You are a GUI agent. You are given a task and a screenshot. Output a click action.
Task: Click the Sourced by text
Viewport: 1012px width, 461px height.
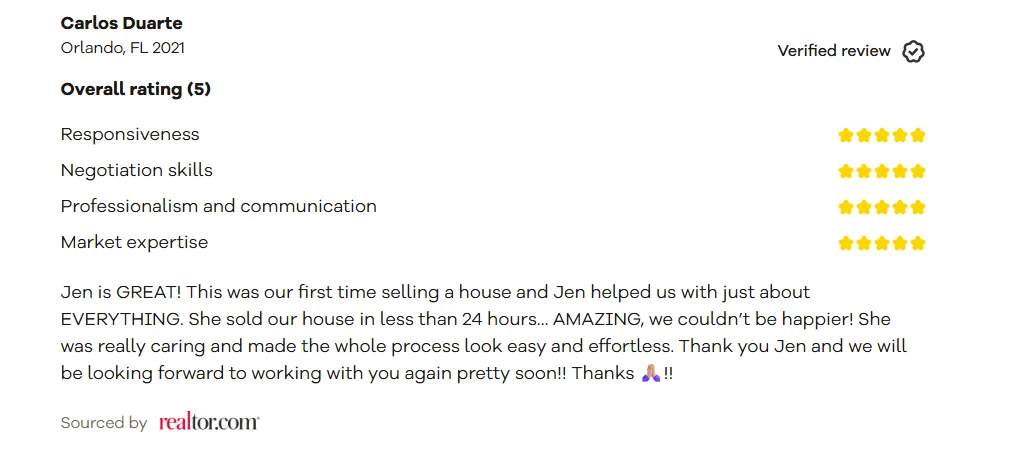pyautogui.click(x=104, y=424)
